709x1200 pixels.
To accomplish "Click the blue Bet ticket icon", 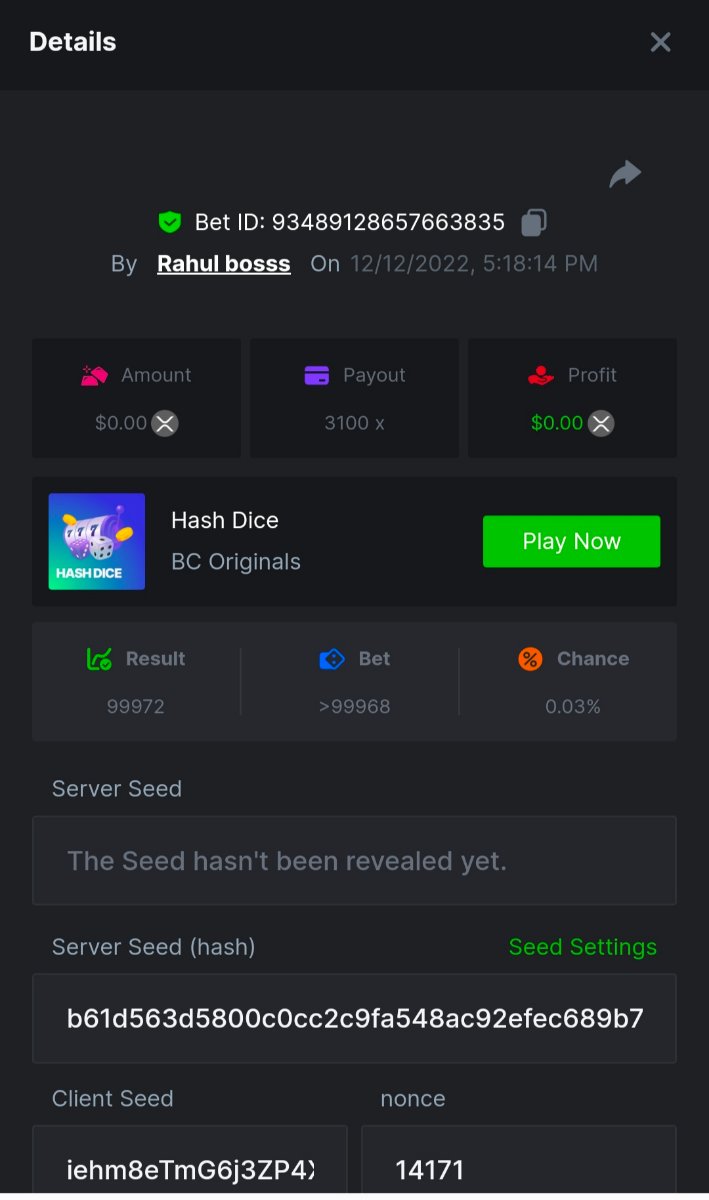I will coord(332,659).
